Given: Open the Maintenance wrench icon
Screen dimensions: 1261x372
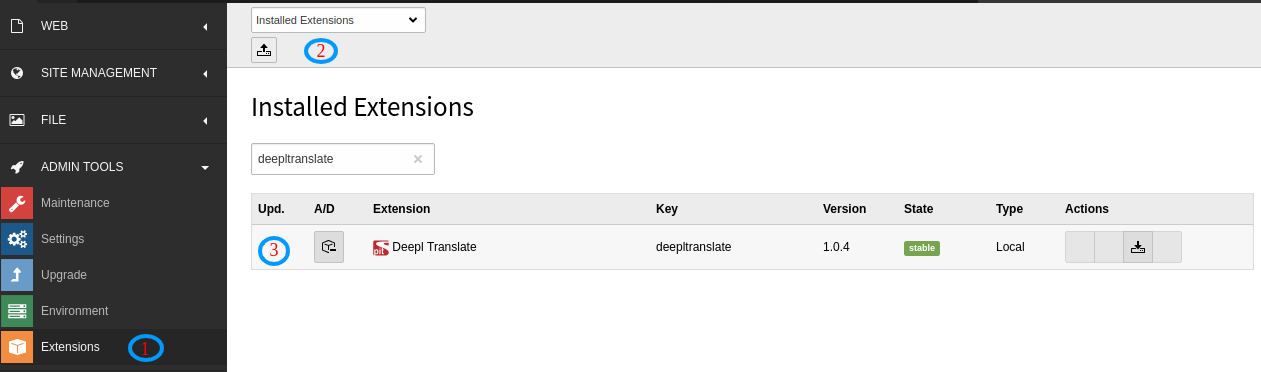Looking at the screenshot, I should (x=17, y=203).
